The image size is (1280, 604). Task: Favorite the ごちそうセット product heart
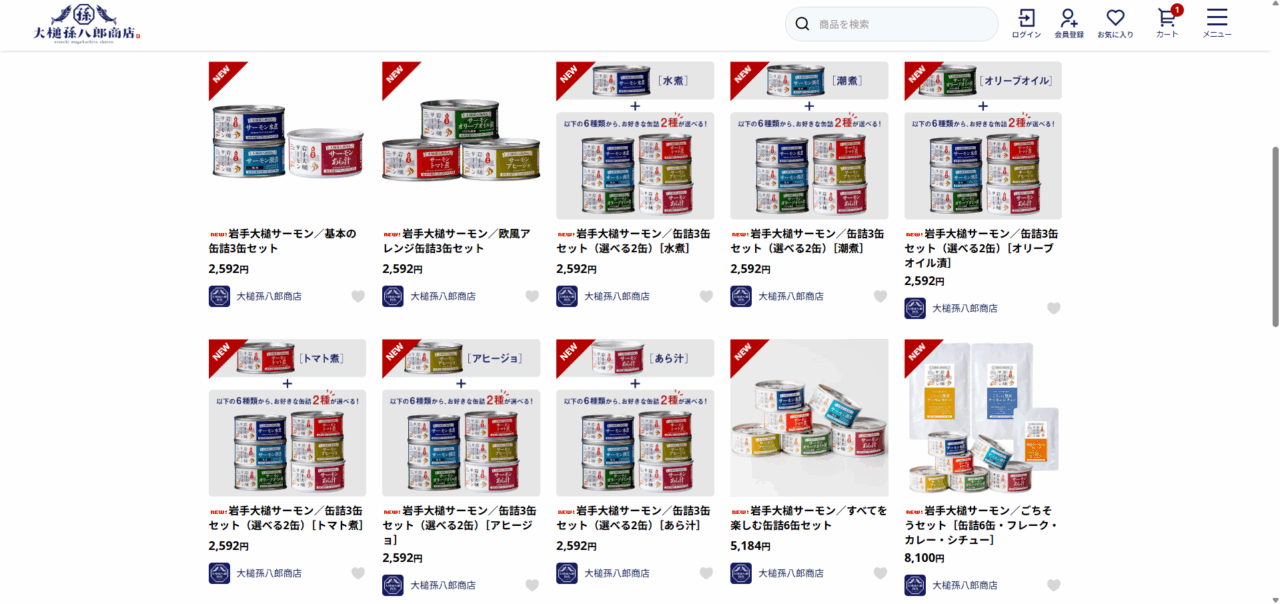pos(1054,585)
